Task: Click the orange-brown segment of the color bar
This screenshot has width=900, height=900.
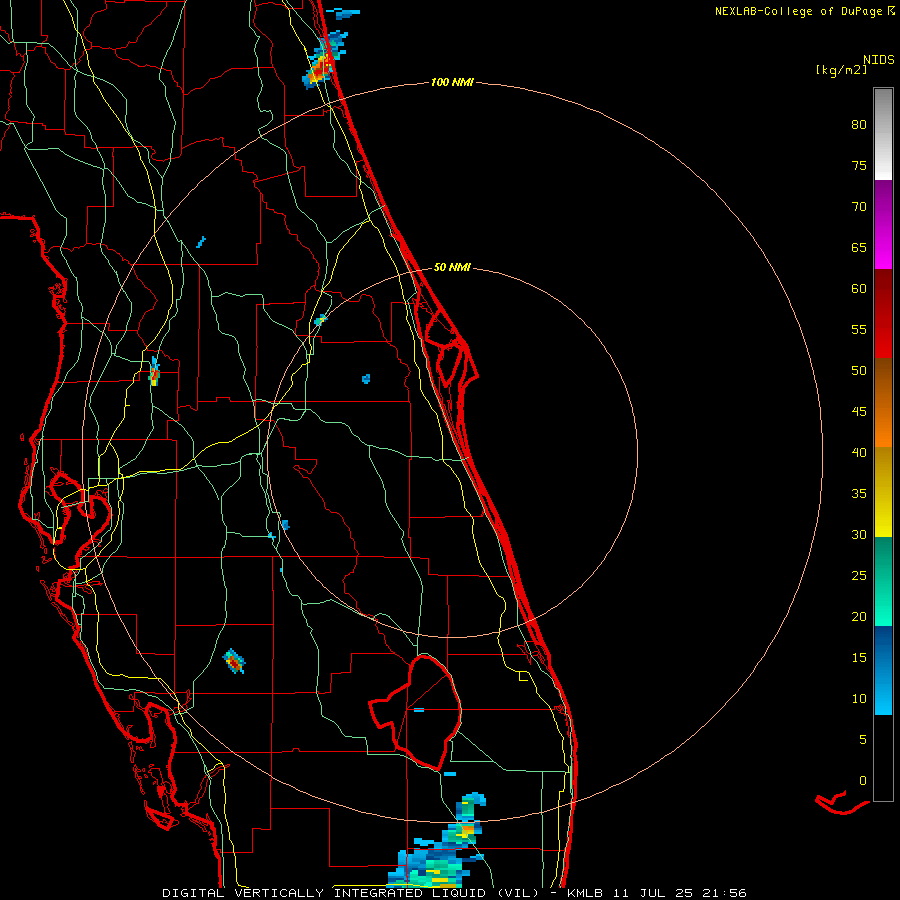Action: tap(883, 403)
